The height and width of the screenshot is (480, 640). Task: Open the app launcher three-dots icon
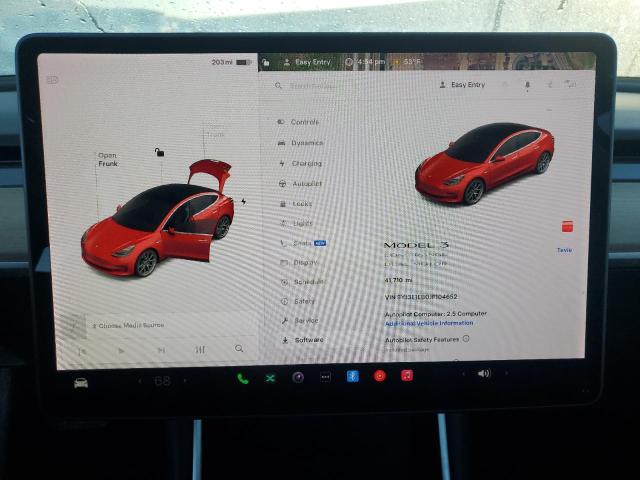(325, 377)
